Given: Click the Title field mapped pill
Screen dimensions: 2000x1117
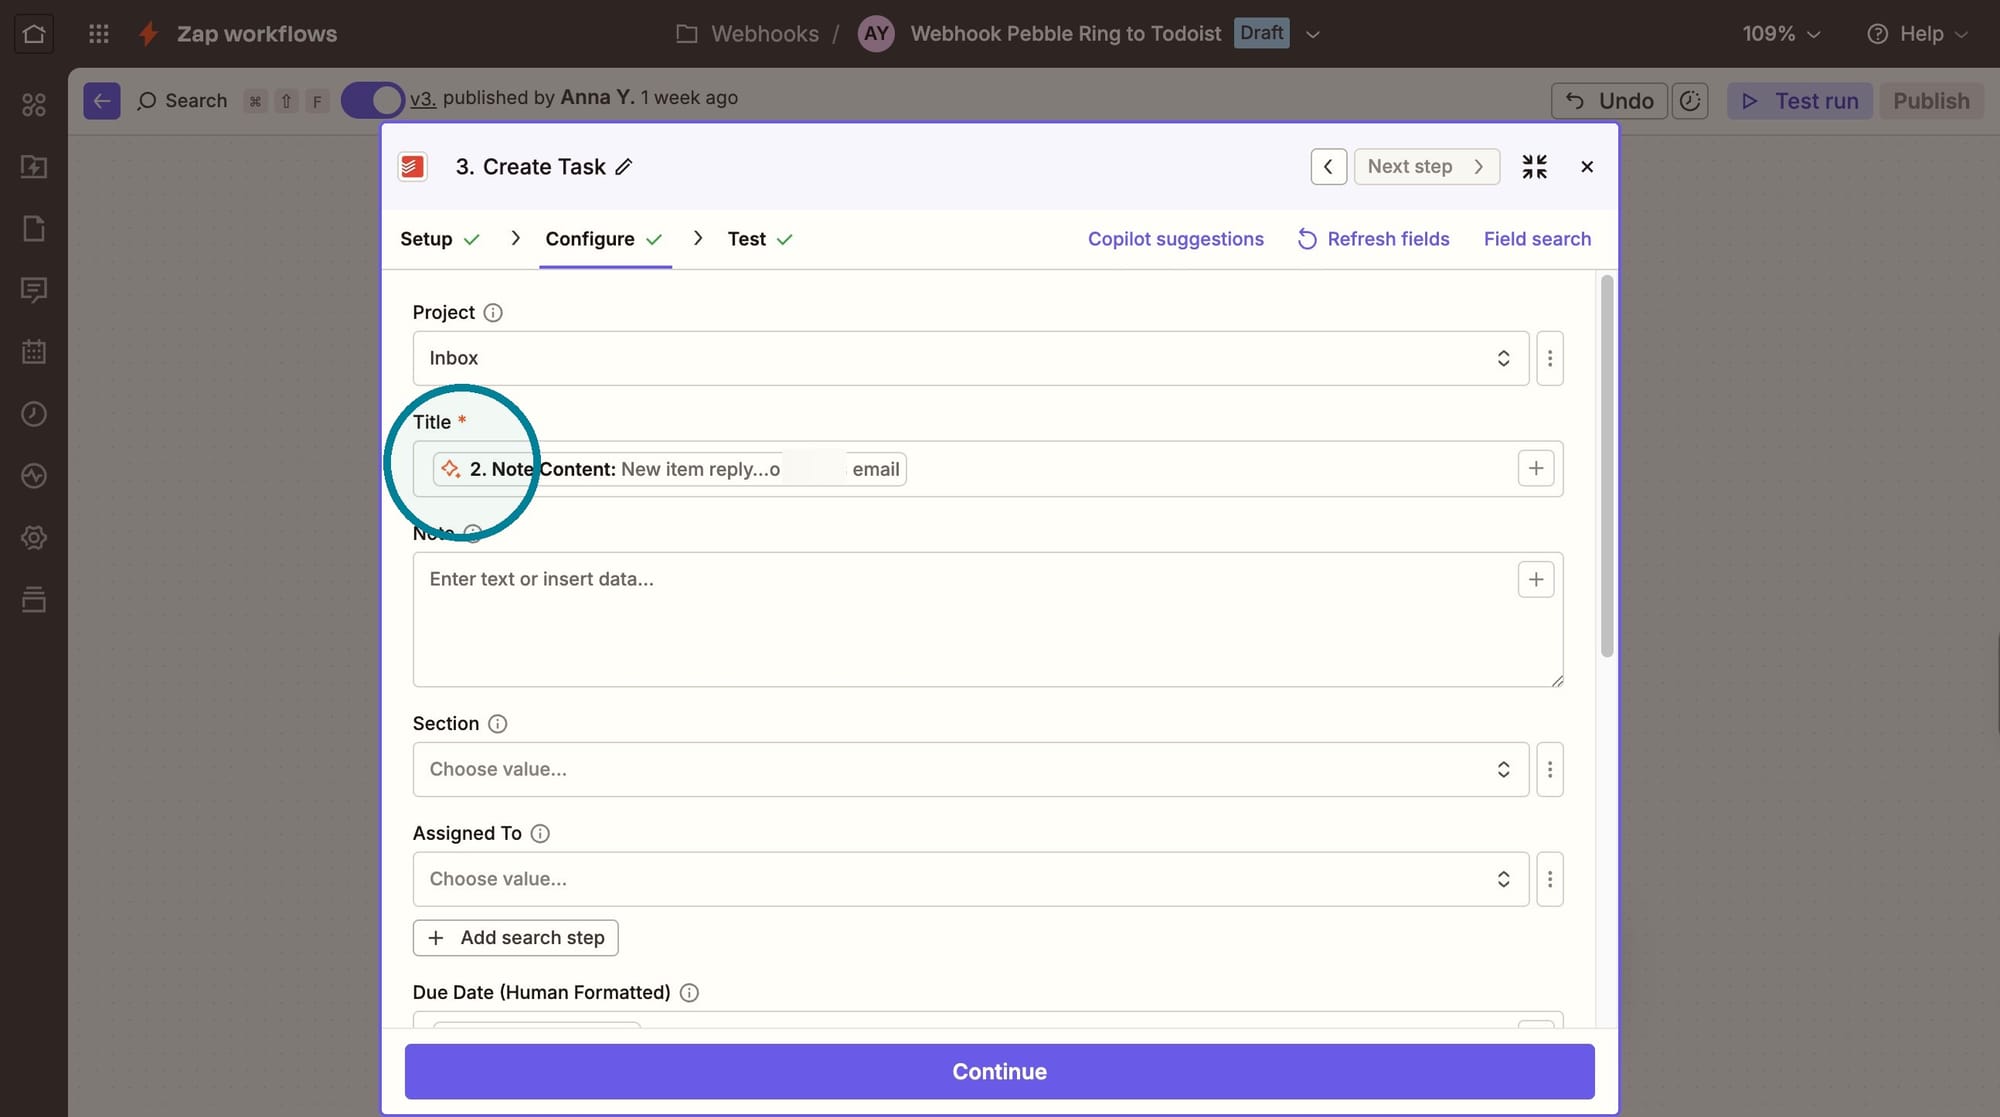Looking at the screenshot, I should (x=669, y=469).
